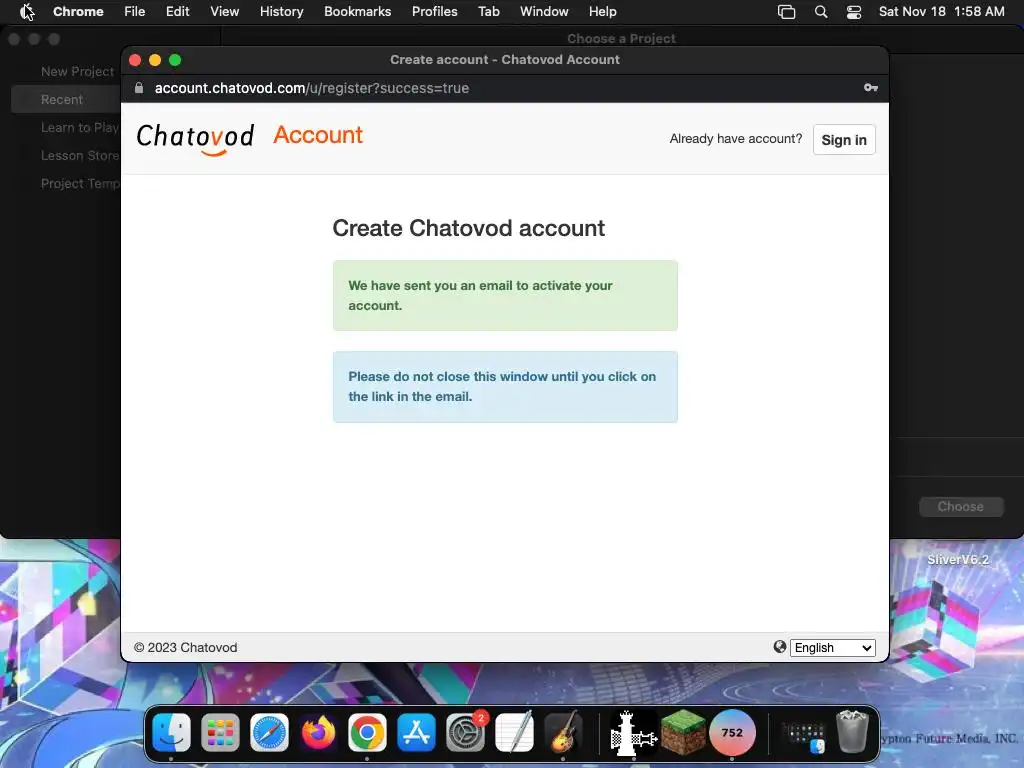This screenshot has height=768, width=1024.
Task: Open TextEdit from the dock
Action: pyautogui.click(x=515, y=732)
